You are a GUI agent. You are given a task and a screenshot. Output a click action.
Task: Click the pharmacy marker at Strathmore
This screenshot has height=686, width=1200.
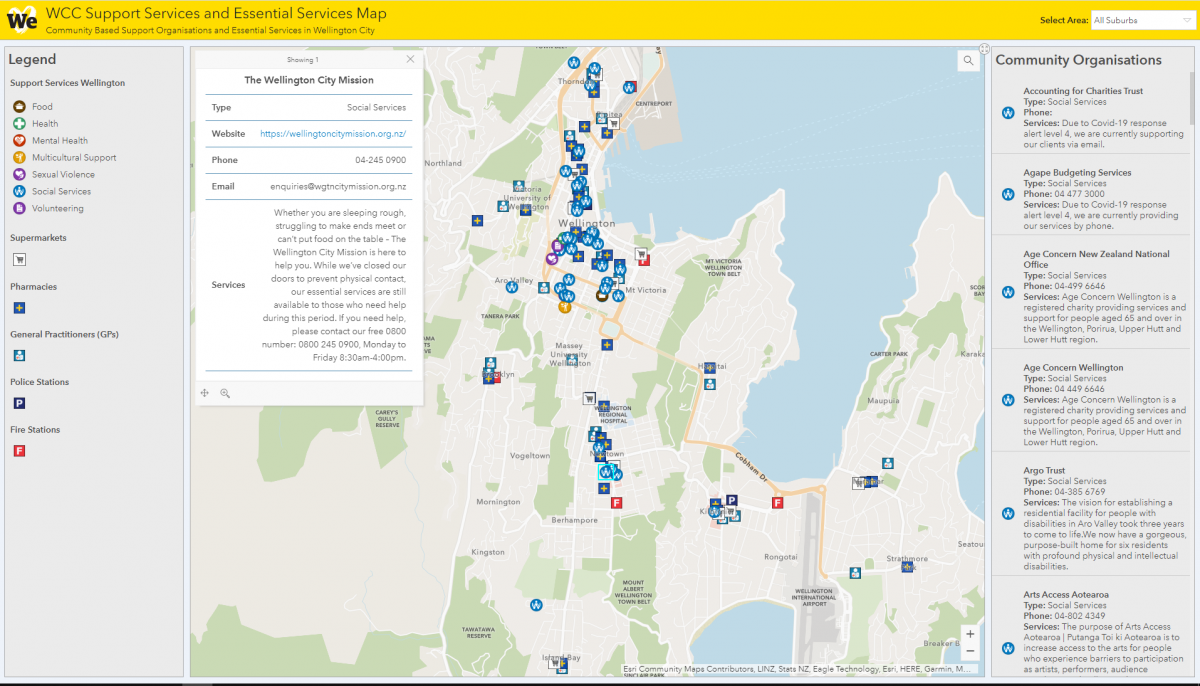907,567
